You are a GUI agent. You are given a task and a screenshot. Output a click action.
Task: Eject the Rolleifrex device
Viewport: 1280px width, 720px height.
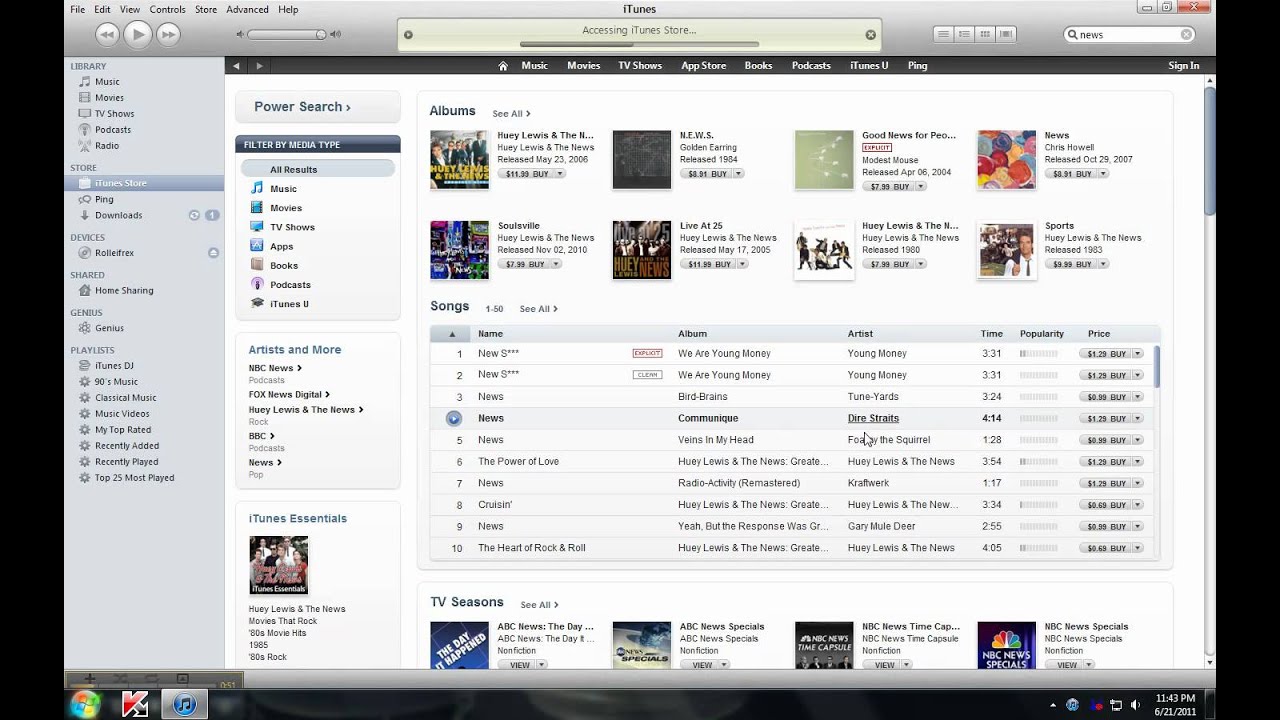coord(213,253)
